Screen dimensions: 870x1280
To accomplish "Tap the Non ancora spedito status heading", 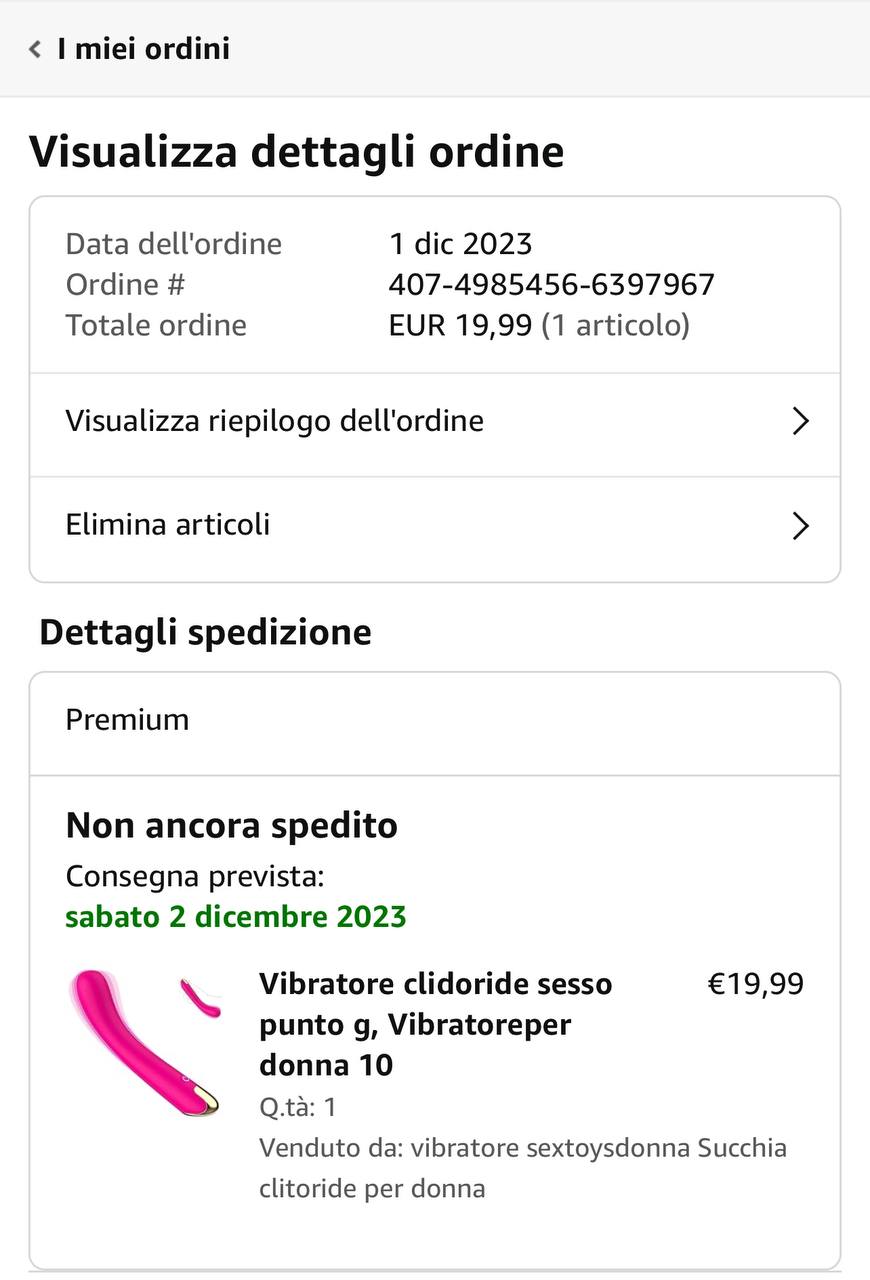I will [232, 826].
